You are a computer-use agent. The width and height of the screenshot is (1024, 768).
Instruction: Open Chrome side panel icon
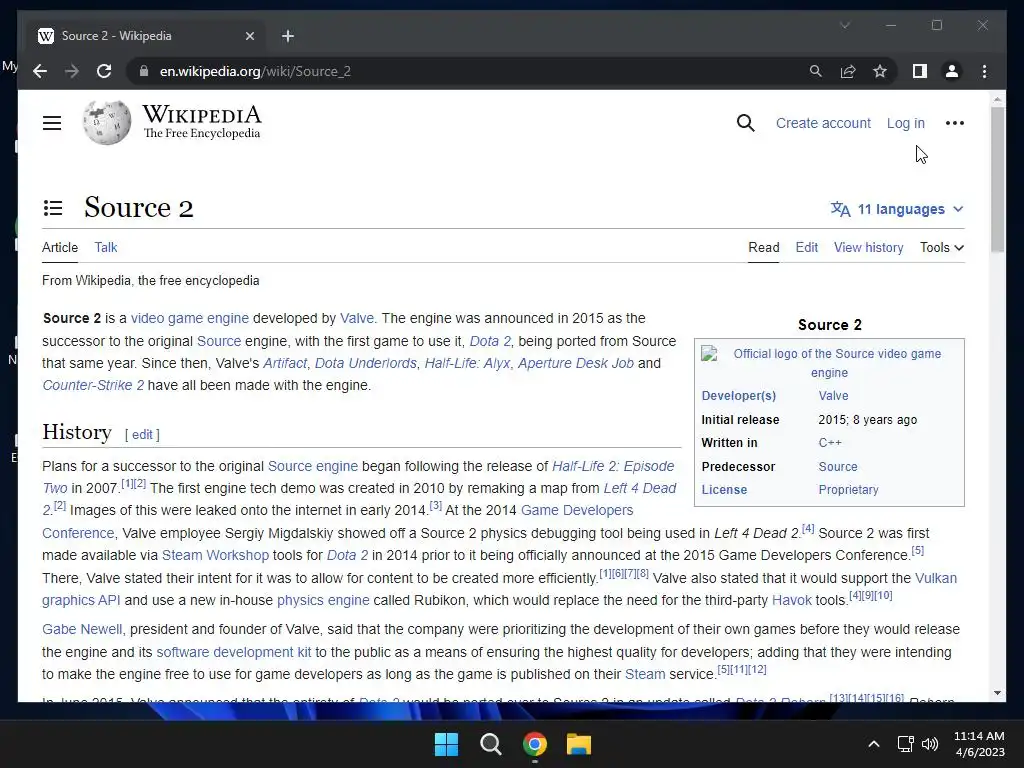pyautogui.click(x=920, y=71)
